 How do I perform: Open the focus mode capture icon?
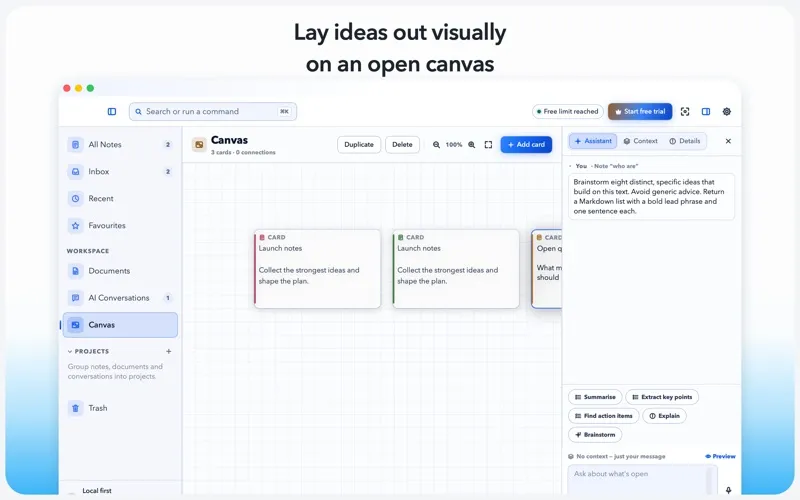point(685,112)
